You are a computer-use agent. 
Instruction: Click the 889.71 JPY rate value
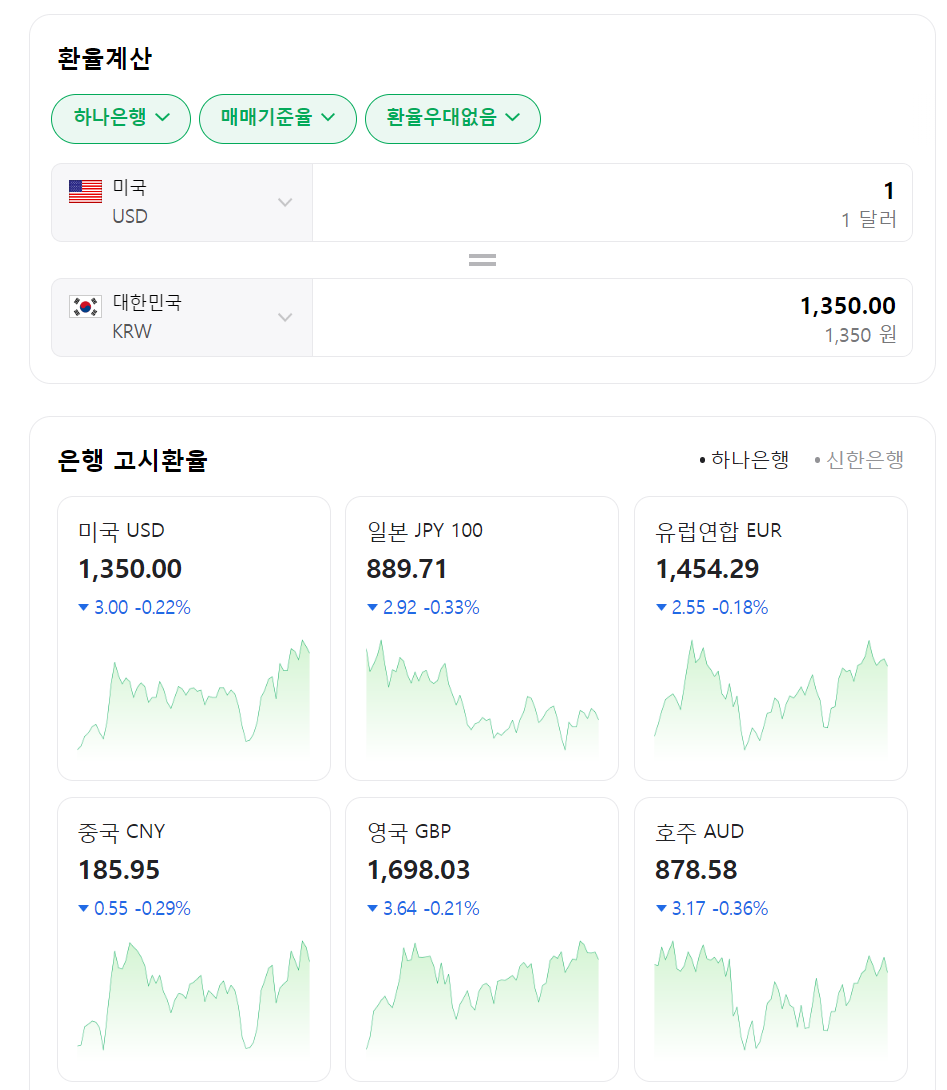407,569
